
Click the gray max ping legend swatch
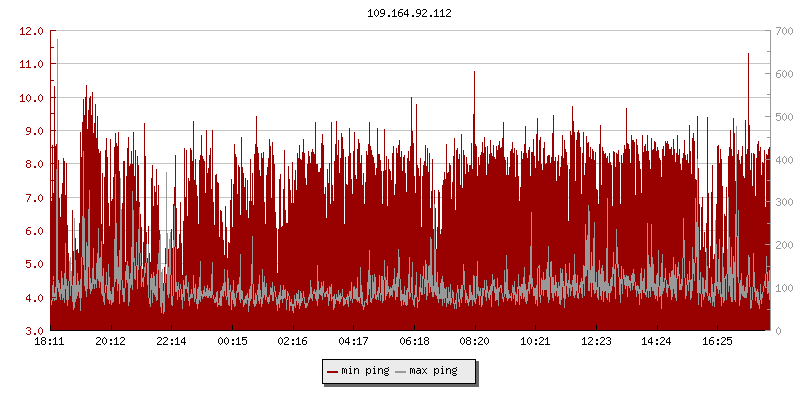[401, 371]
